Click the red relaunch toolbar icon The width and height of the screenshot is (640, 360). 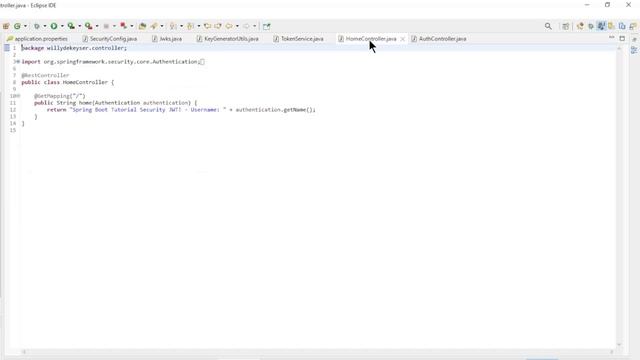(123, 26)
